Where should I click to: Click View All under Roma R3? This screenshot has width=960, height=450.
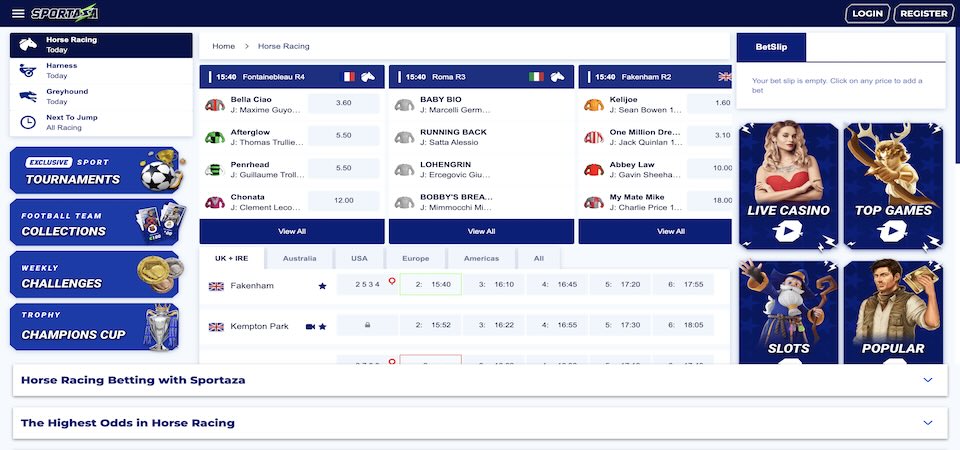481,231
